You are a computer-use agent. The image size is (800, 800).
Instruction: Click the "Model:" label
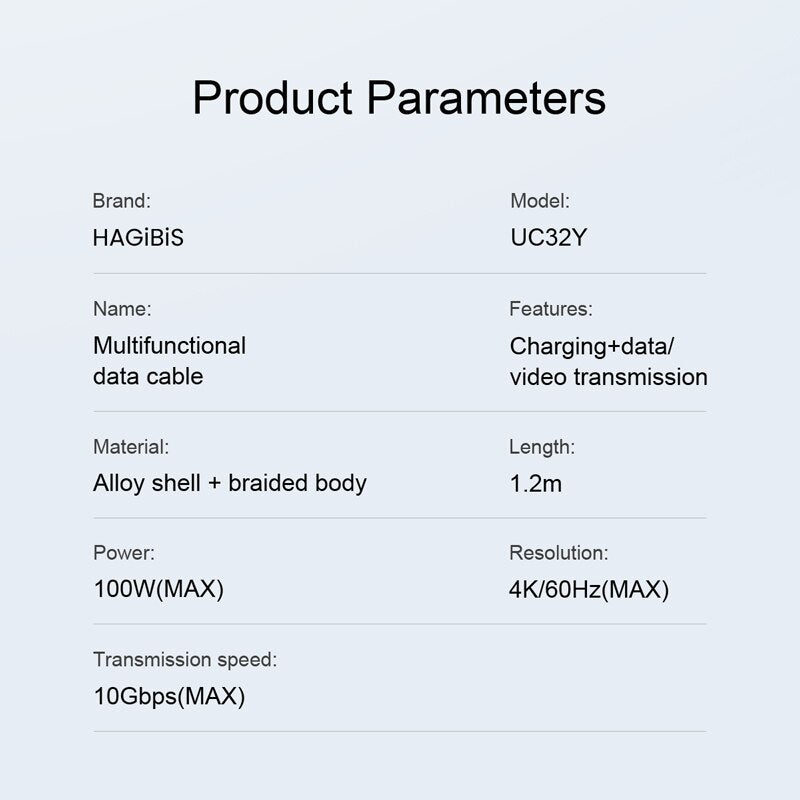click(x=540, y=200)
